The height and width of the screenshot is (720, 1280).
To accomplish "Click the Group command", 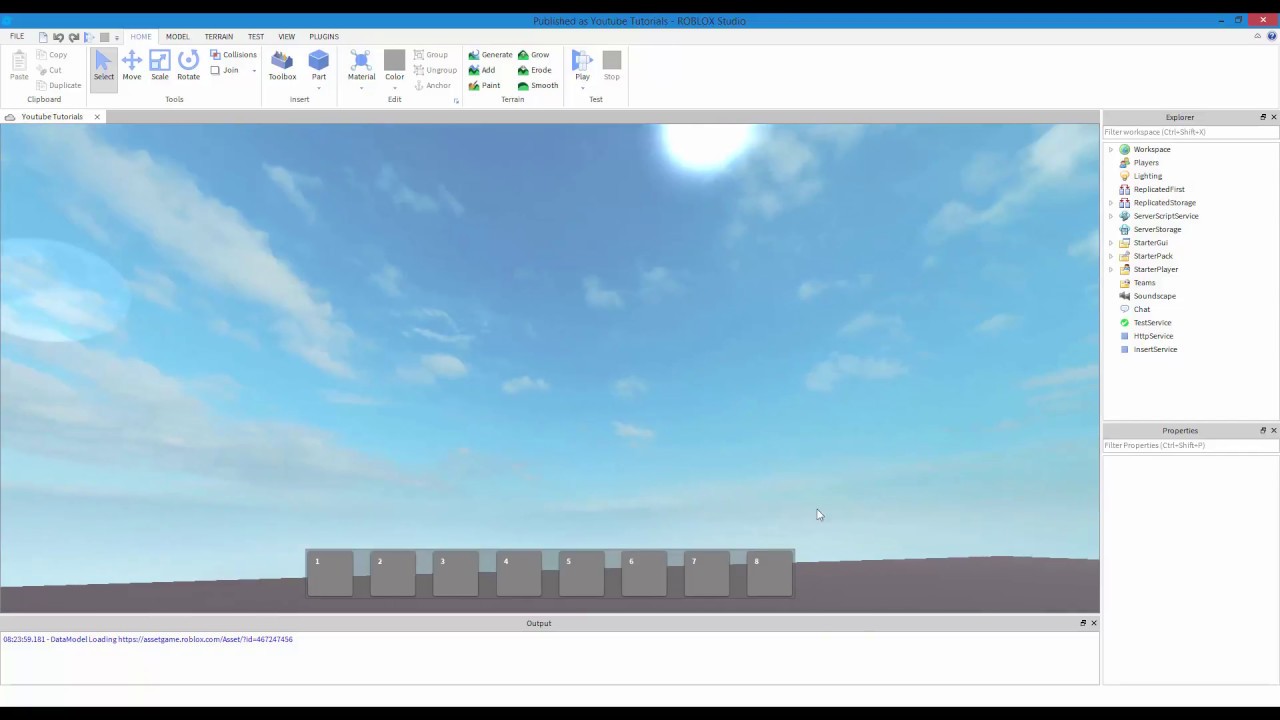I will [x=431, y=55].
